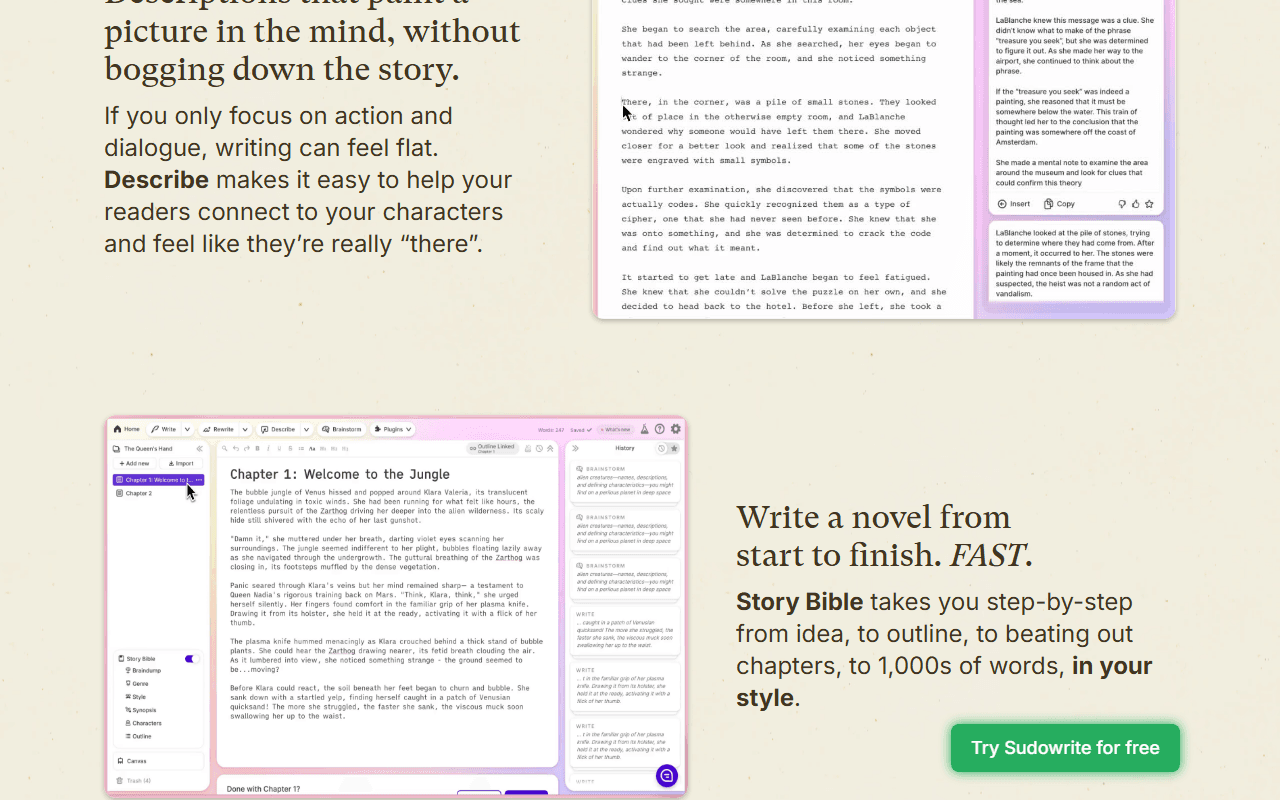Click the Rewrite tool button
1280x800 pixels.
point(220,429)
